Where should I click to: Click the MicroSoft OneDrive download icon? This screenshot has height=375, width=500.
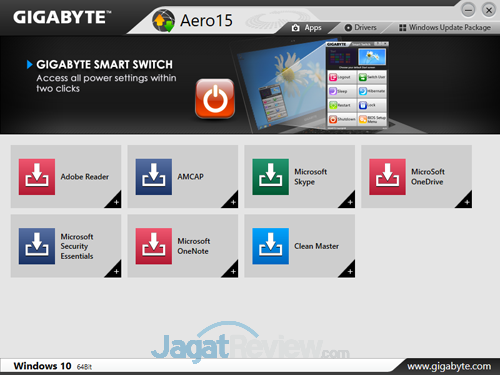(x=387, y=177)
